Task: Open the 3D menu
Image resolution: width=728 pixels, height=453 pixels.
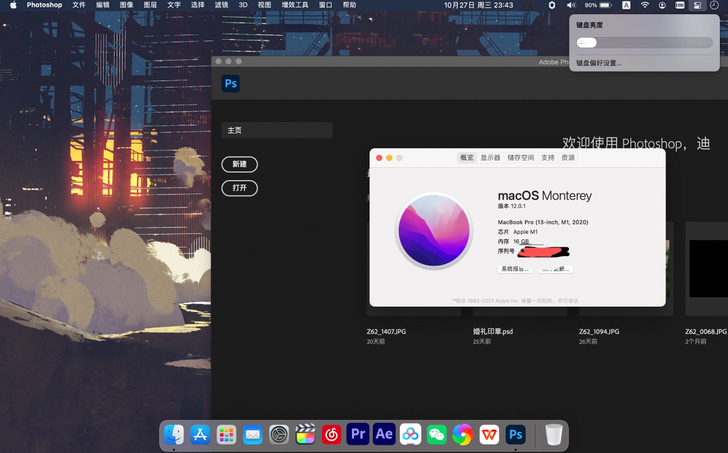Action: 243,5
